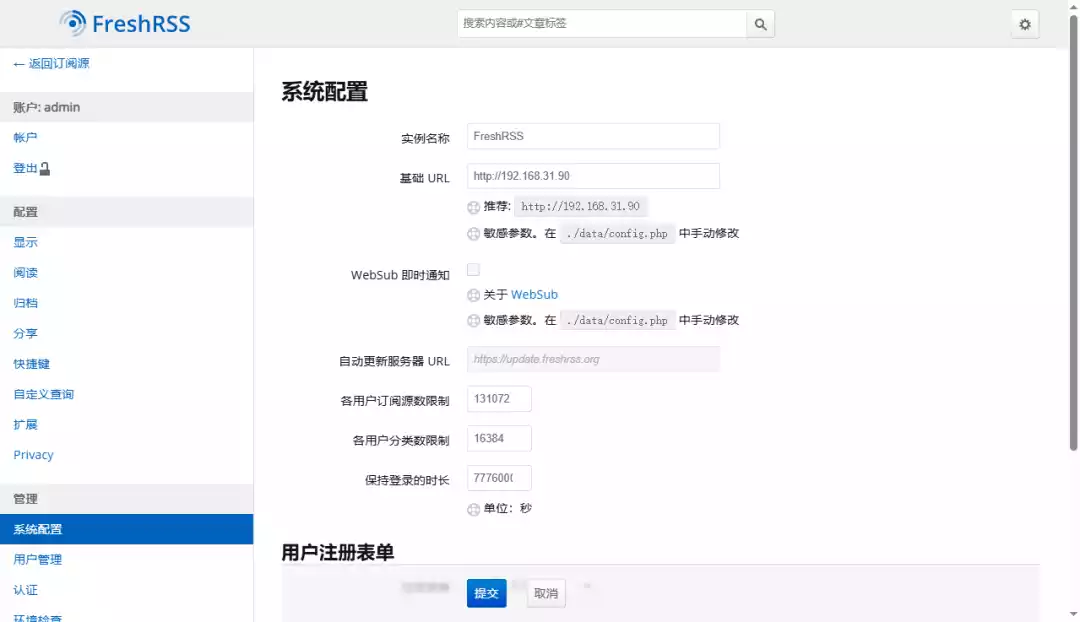Viewport: 1080px width, 622px height.
Task: Open the WebSub link
Action: pos(533,294)
